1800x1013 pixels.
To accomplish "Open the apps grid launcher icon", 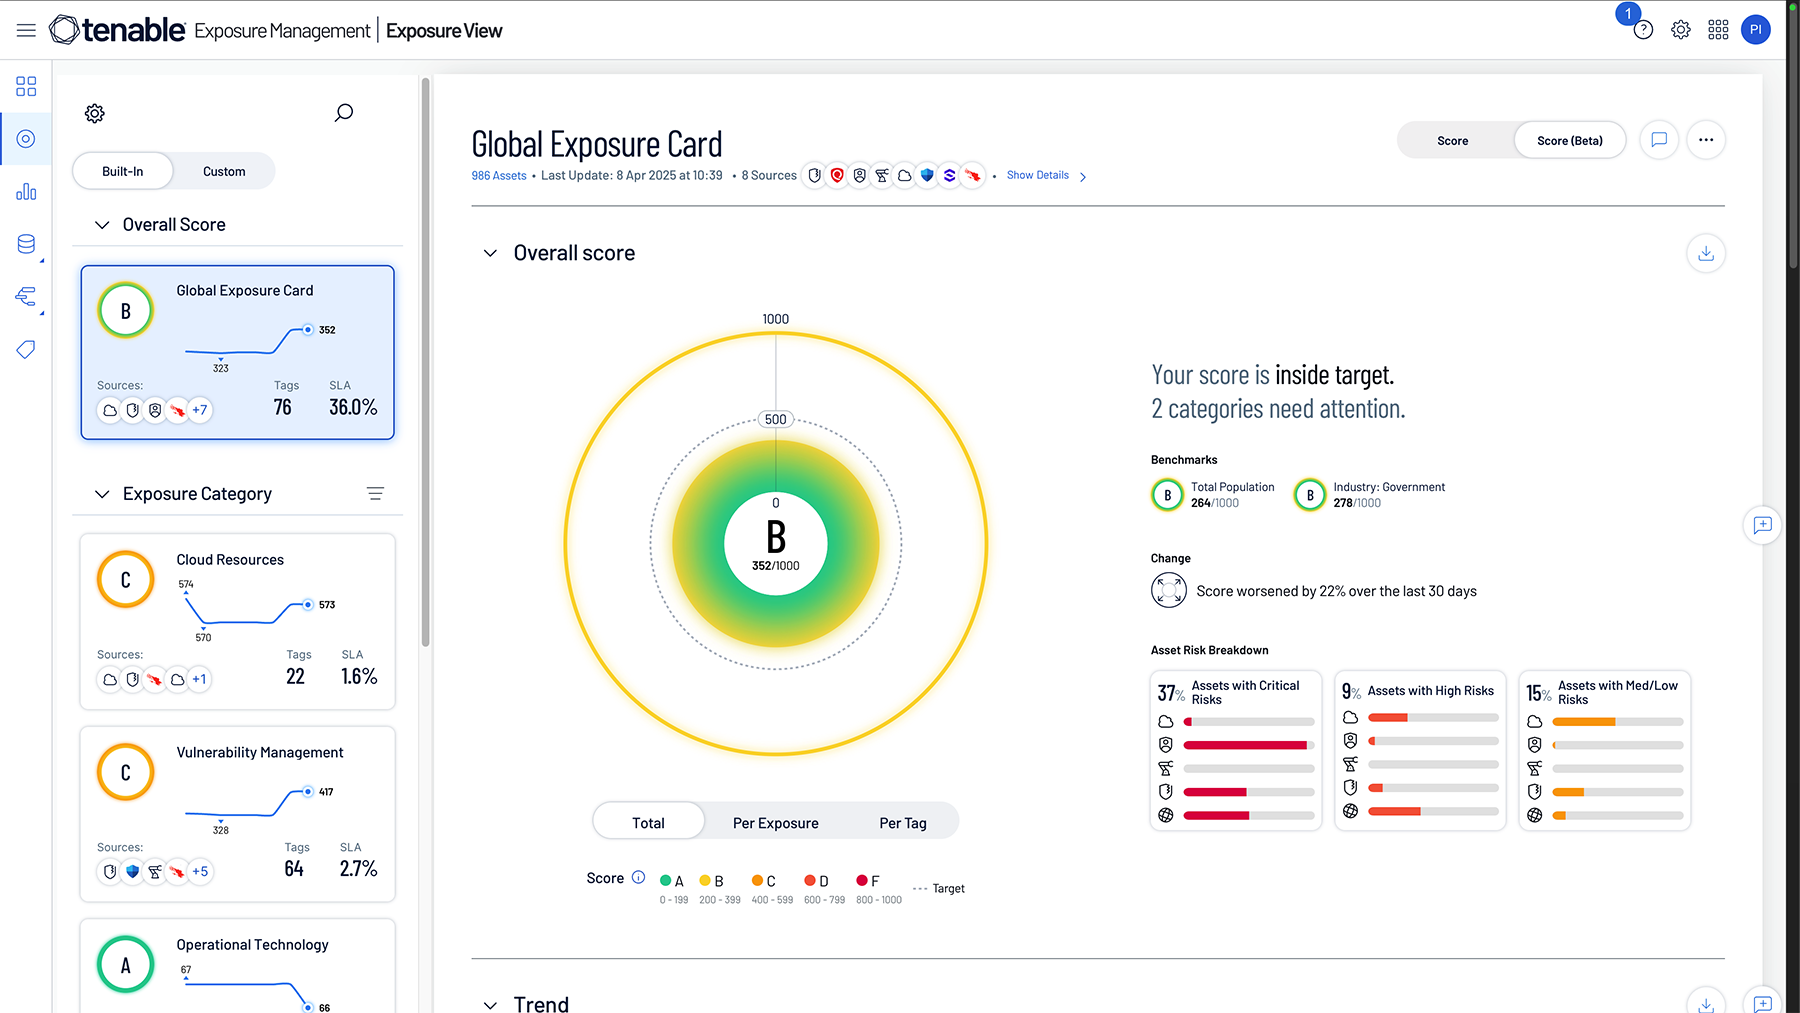I will pyautogui.click(x=1718, y=30).
